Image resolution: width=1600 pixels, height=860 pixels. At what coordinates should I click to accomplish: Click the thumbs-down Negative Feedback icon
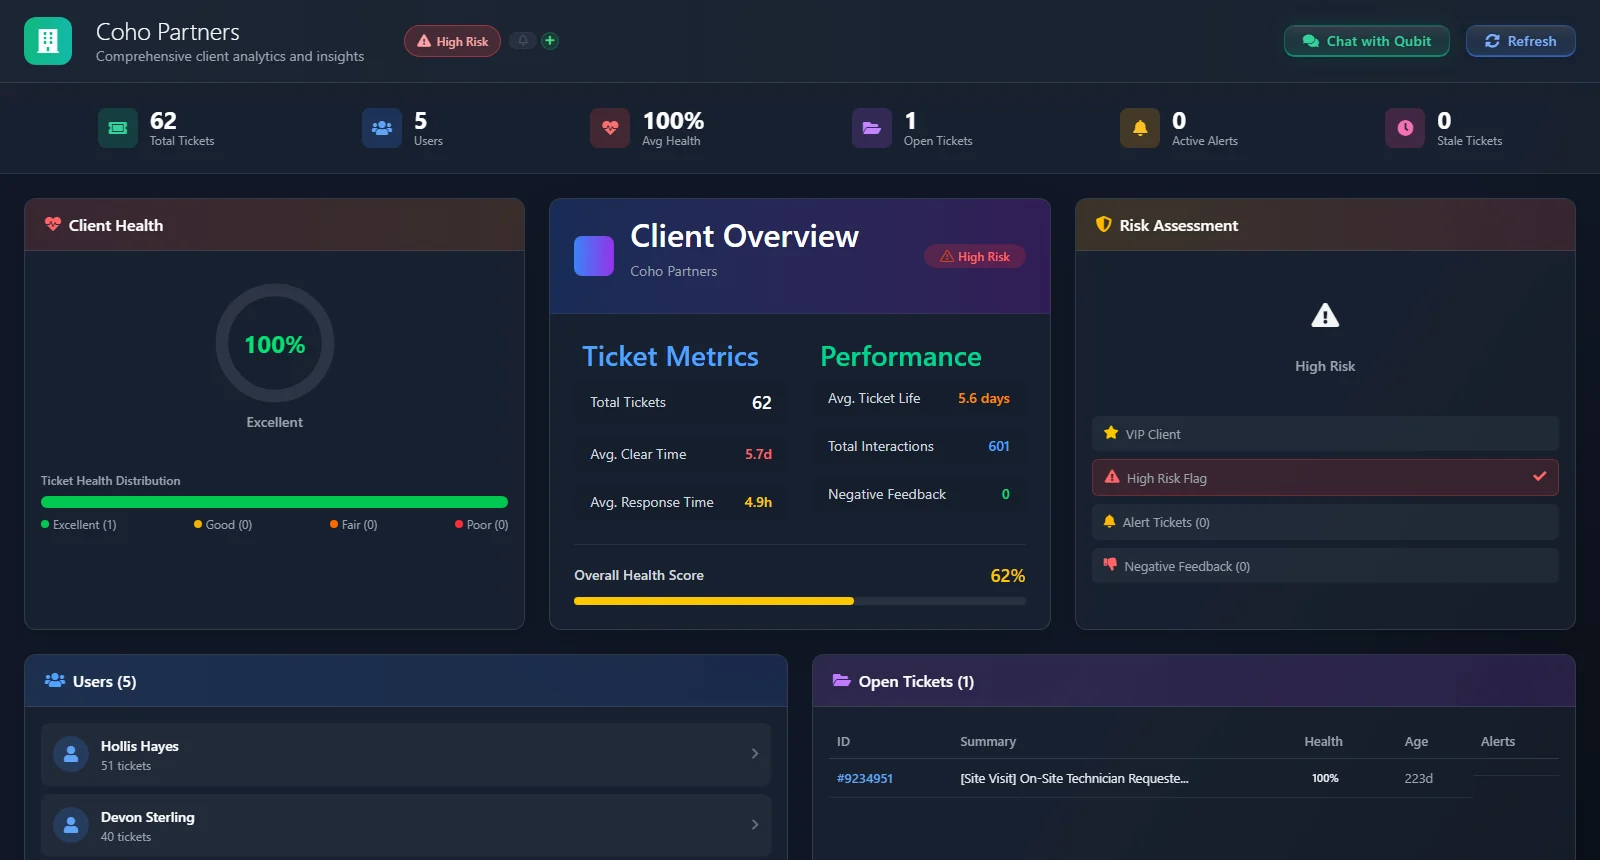(x=1110, y=565)
